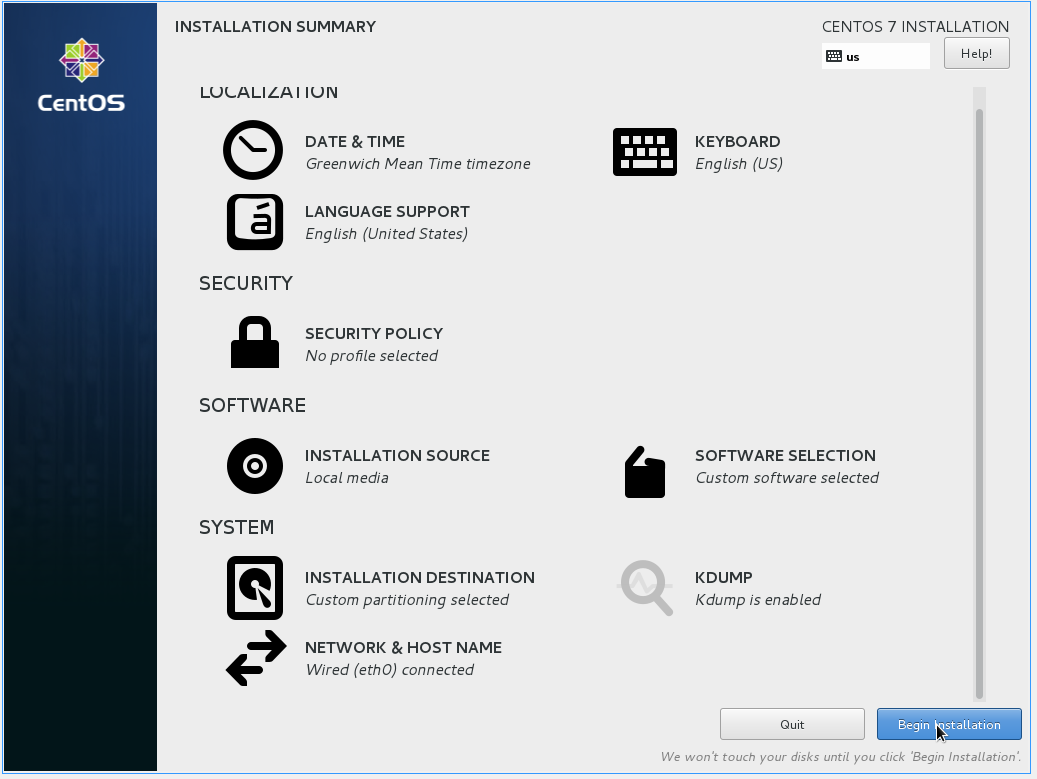
Task: Click the Security Policy padlock icon
Action: point(254,343)
